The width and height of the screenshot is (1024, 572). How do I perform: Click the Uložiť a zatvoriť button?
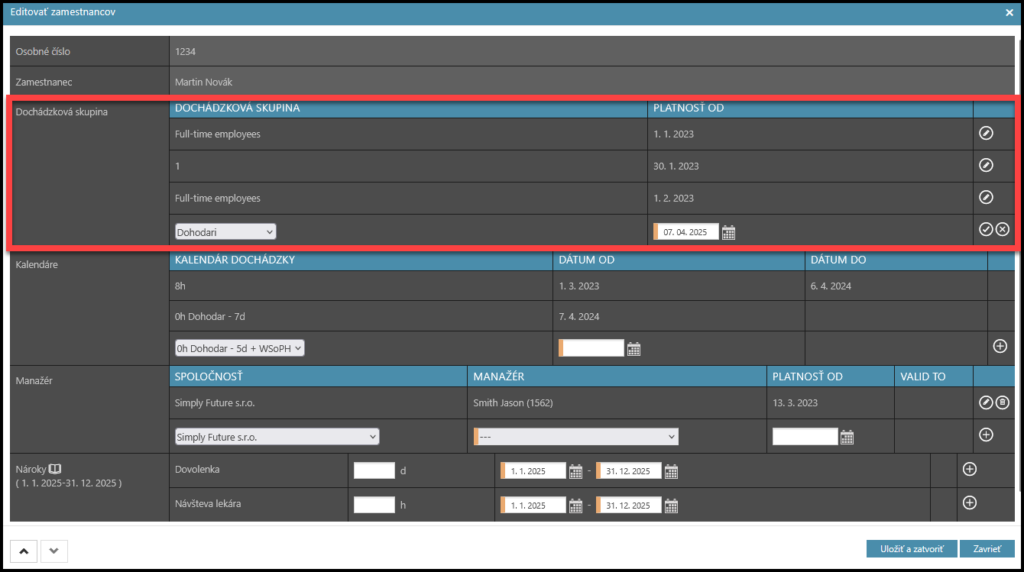coord(910,549)
